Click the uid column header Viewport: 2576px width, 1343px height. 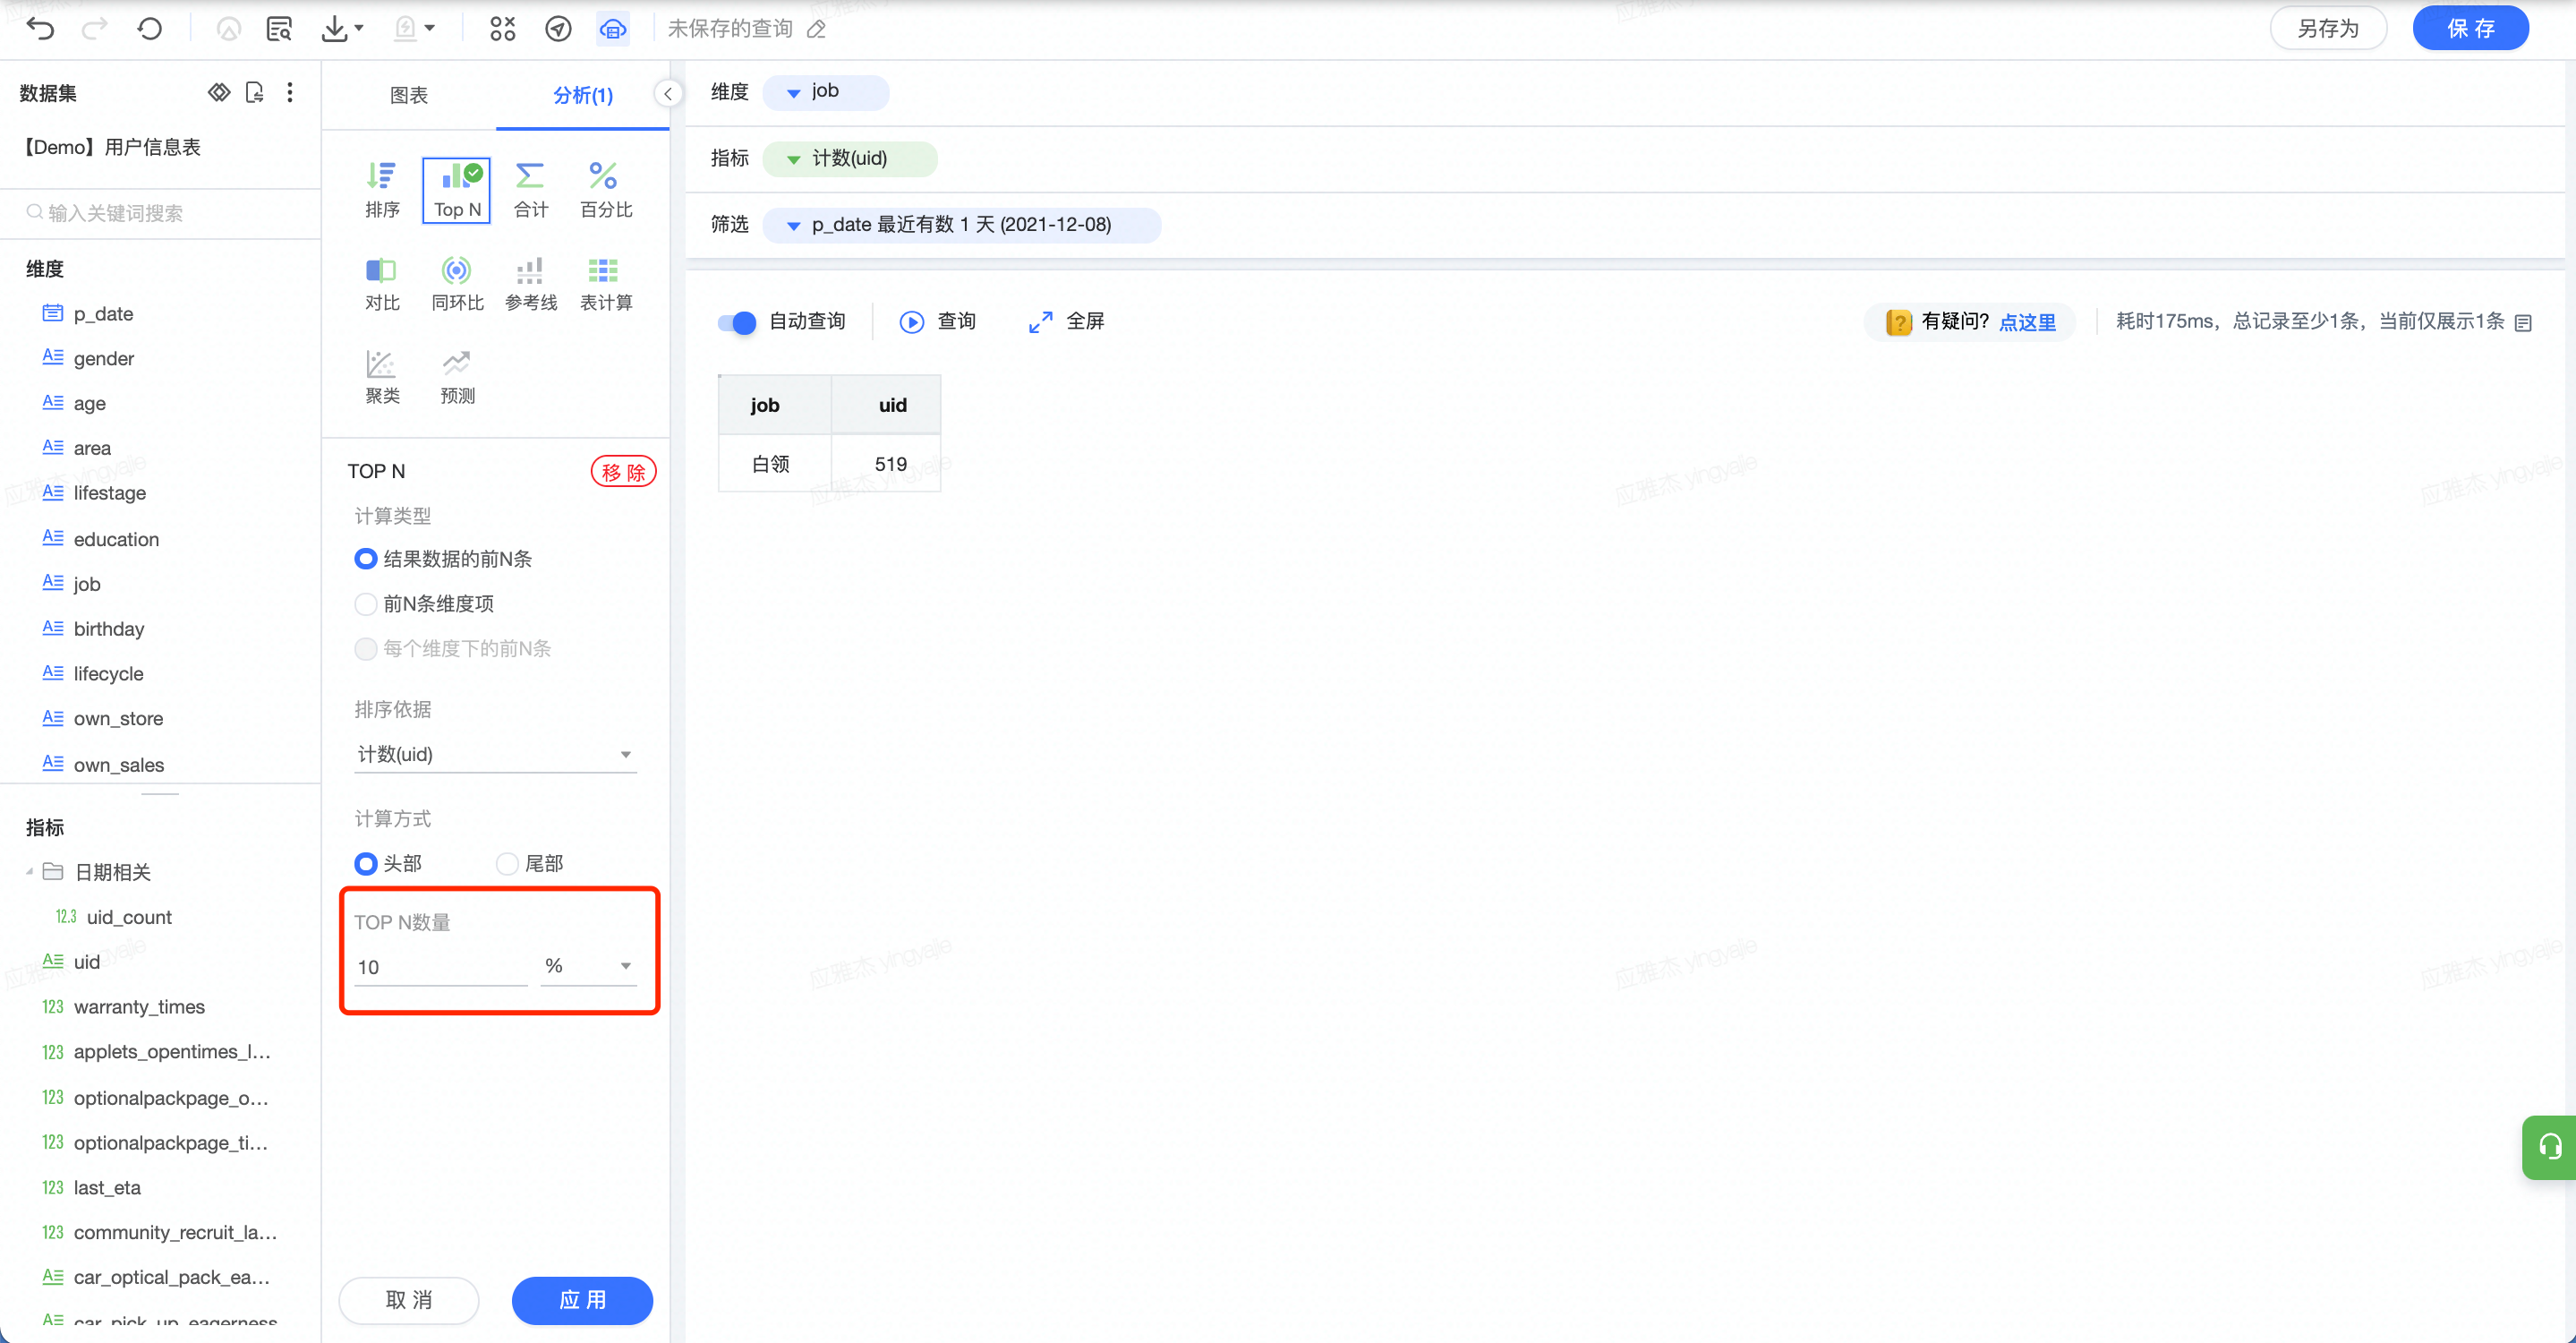pos(886,405)
